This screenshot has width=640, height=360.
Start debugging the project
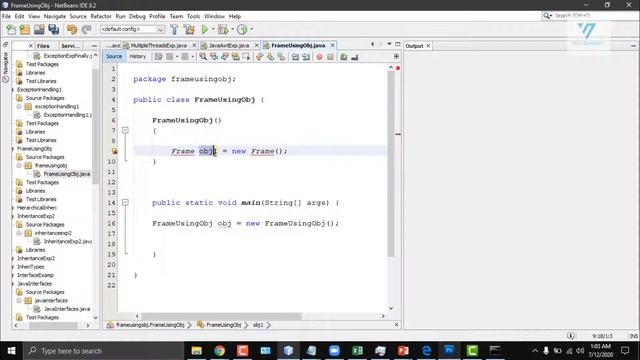click(223, 29)
